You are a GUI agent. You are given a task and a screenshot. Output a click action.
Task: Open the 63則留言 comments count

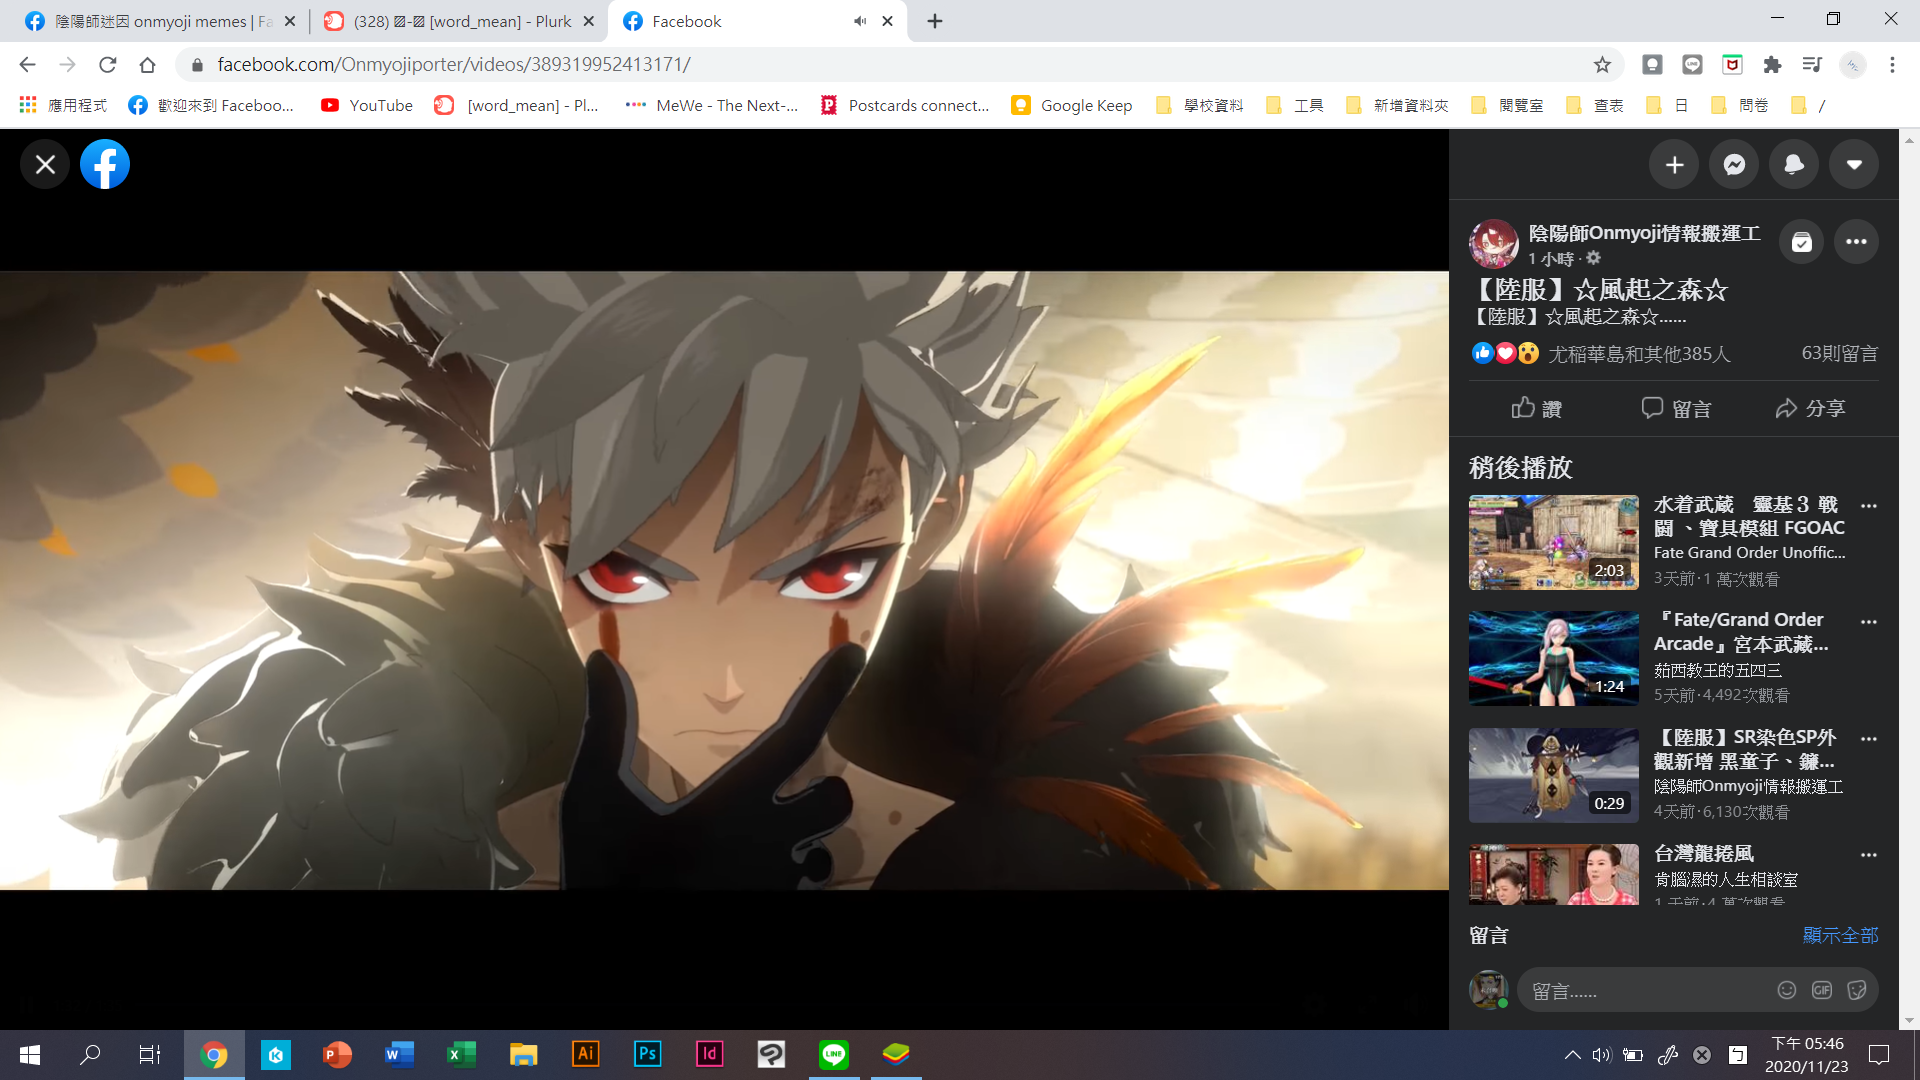point(1840,353)
